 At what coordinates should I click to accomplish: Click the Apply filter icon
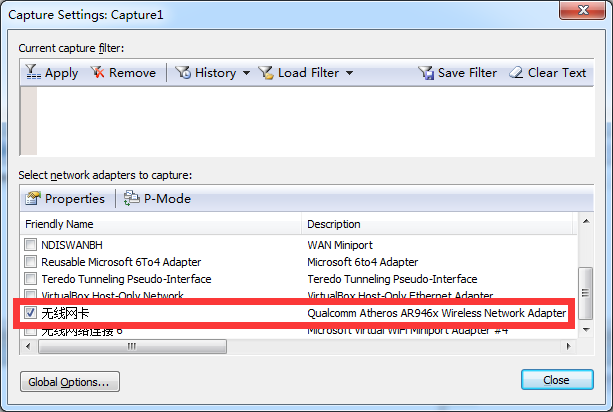(32, 72)
